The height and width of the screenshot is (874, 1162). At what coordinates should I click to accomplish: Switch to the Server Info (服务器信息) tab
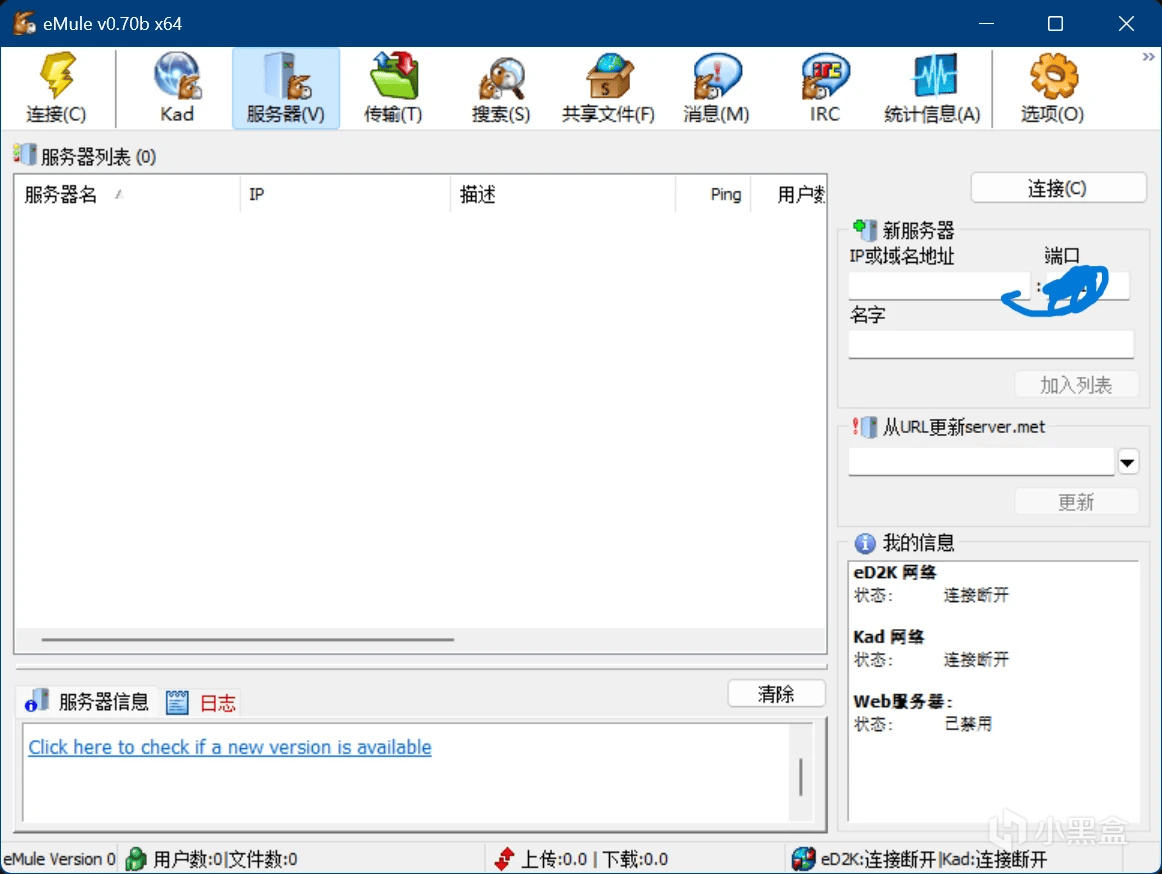[87, 701]
